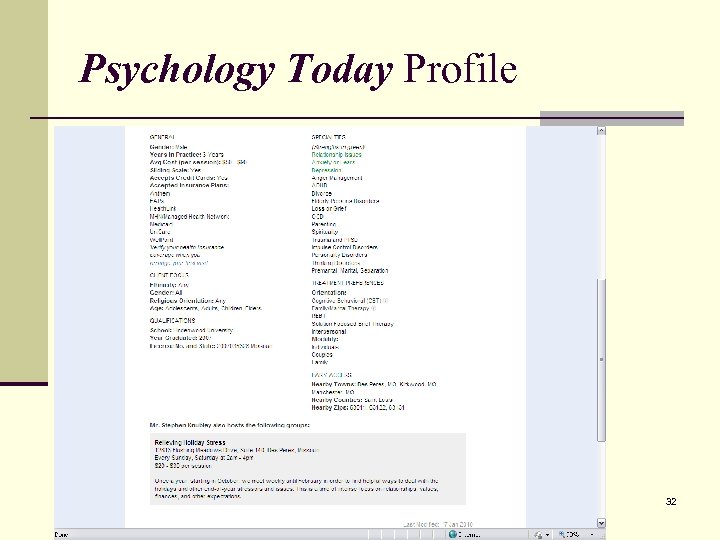Open the Depression specialty link

tap(326, 170)
